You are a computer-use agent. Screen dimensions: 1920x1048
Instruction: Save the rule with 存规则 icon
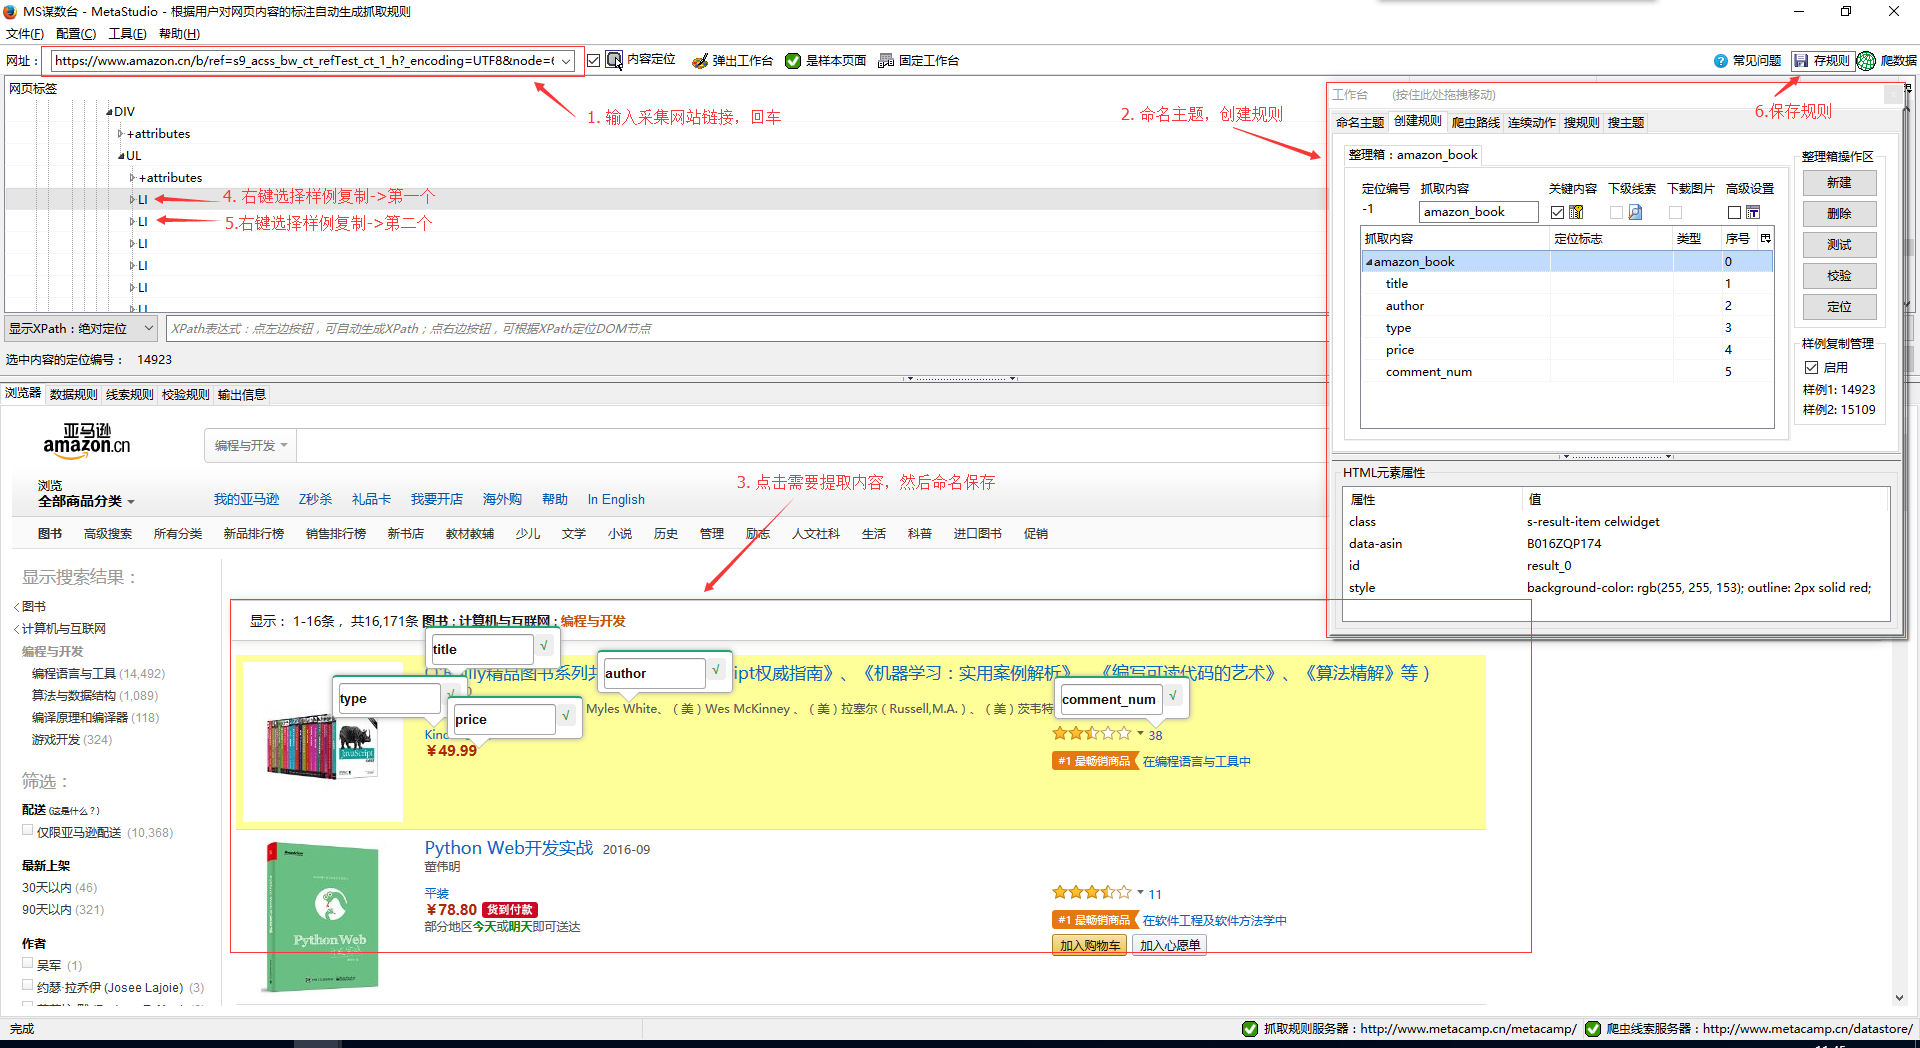pyautogui.click(x=1801, y=61)
